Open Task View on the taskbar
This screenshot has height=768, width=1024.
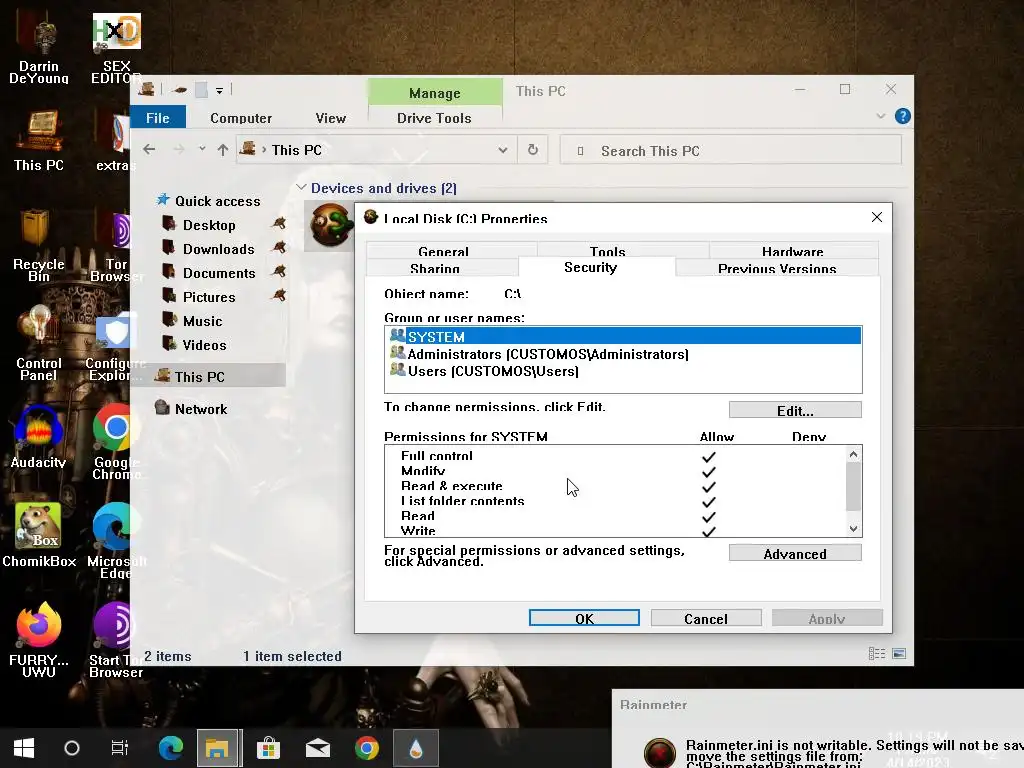[x=120, y=748]
